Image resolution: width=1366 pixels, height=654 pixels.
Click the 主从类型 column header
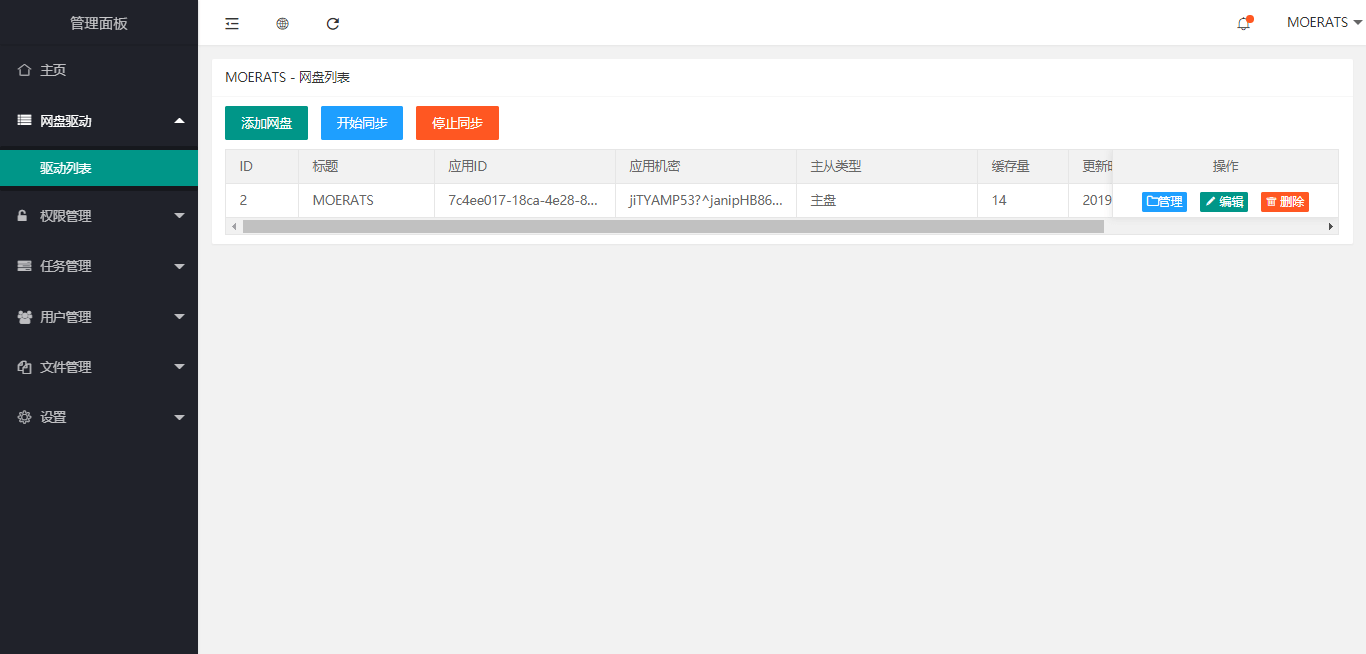coord(887,166)
